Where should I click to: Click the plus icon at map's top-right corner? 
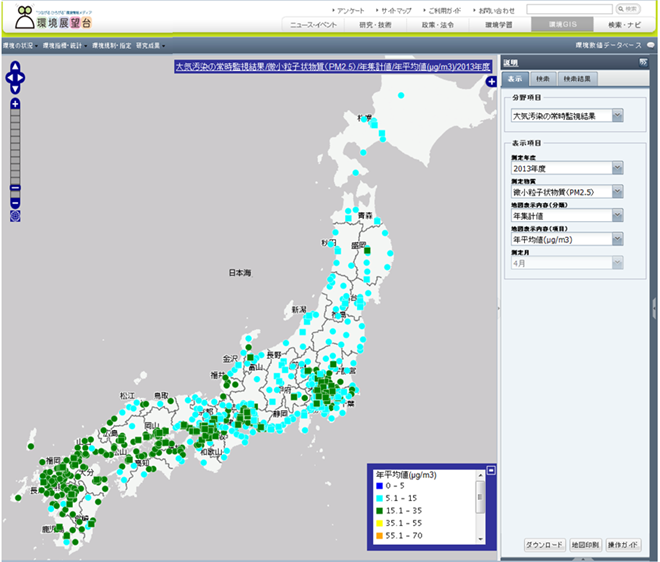(492, 80)
